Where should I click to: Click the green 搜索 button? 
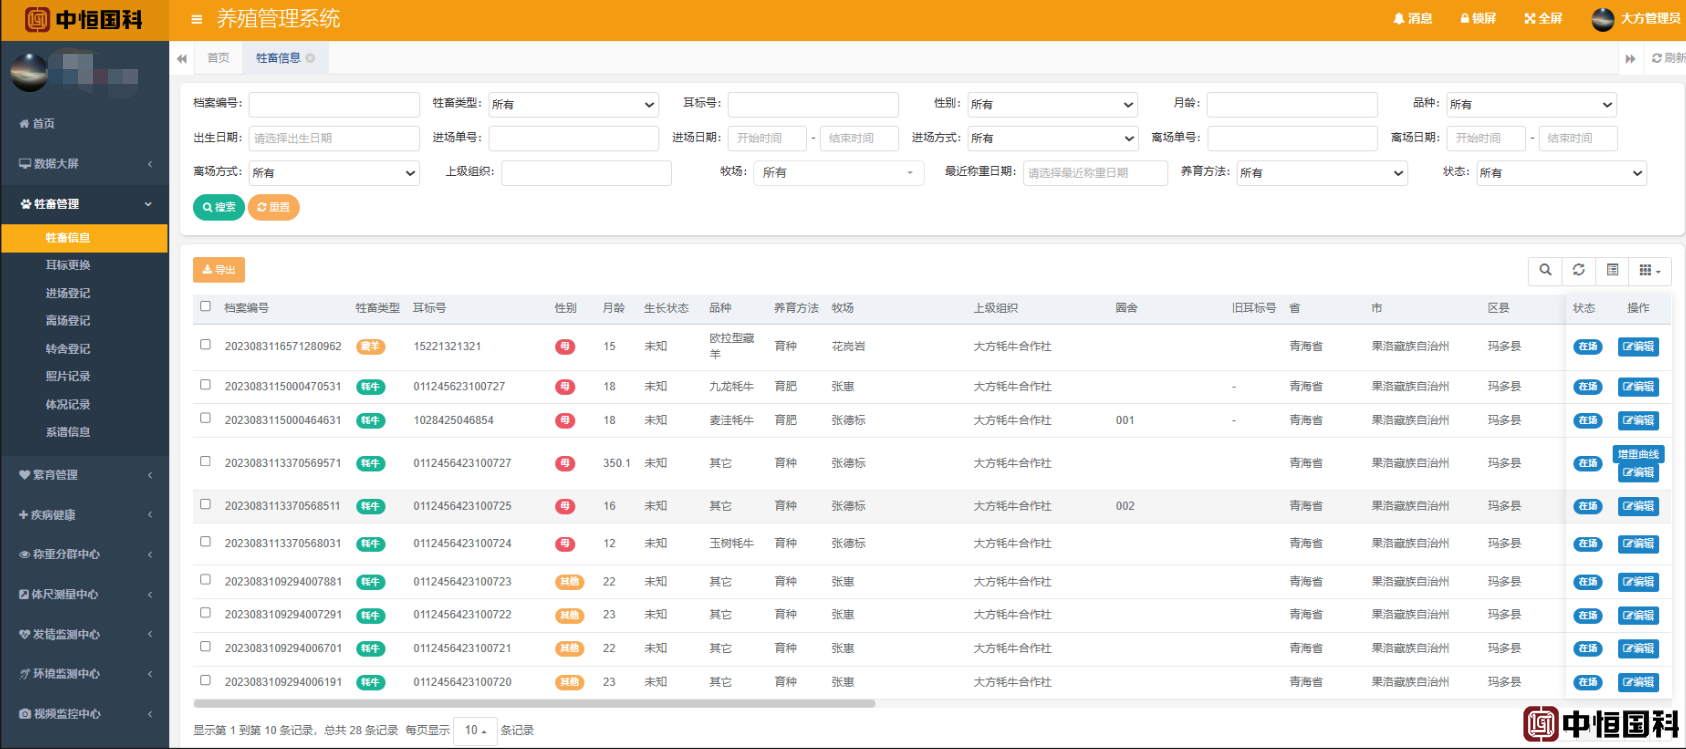click(219, 207)
